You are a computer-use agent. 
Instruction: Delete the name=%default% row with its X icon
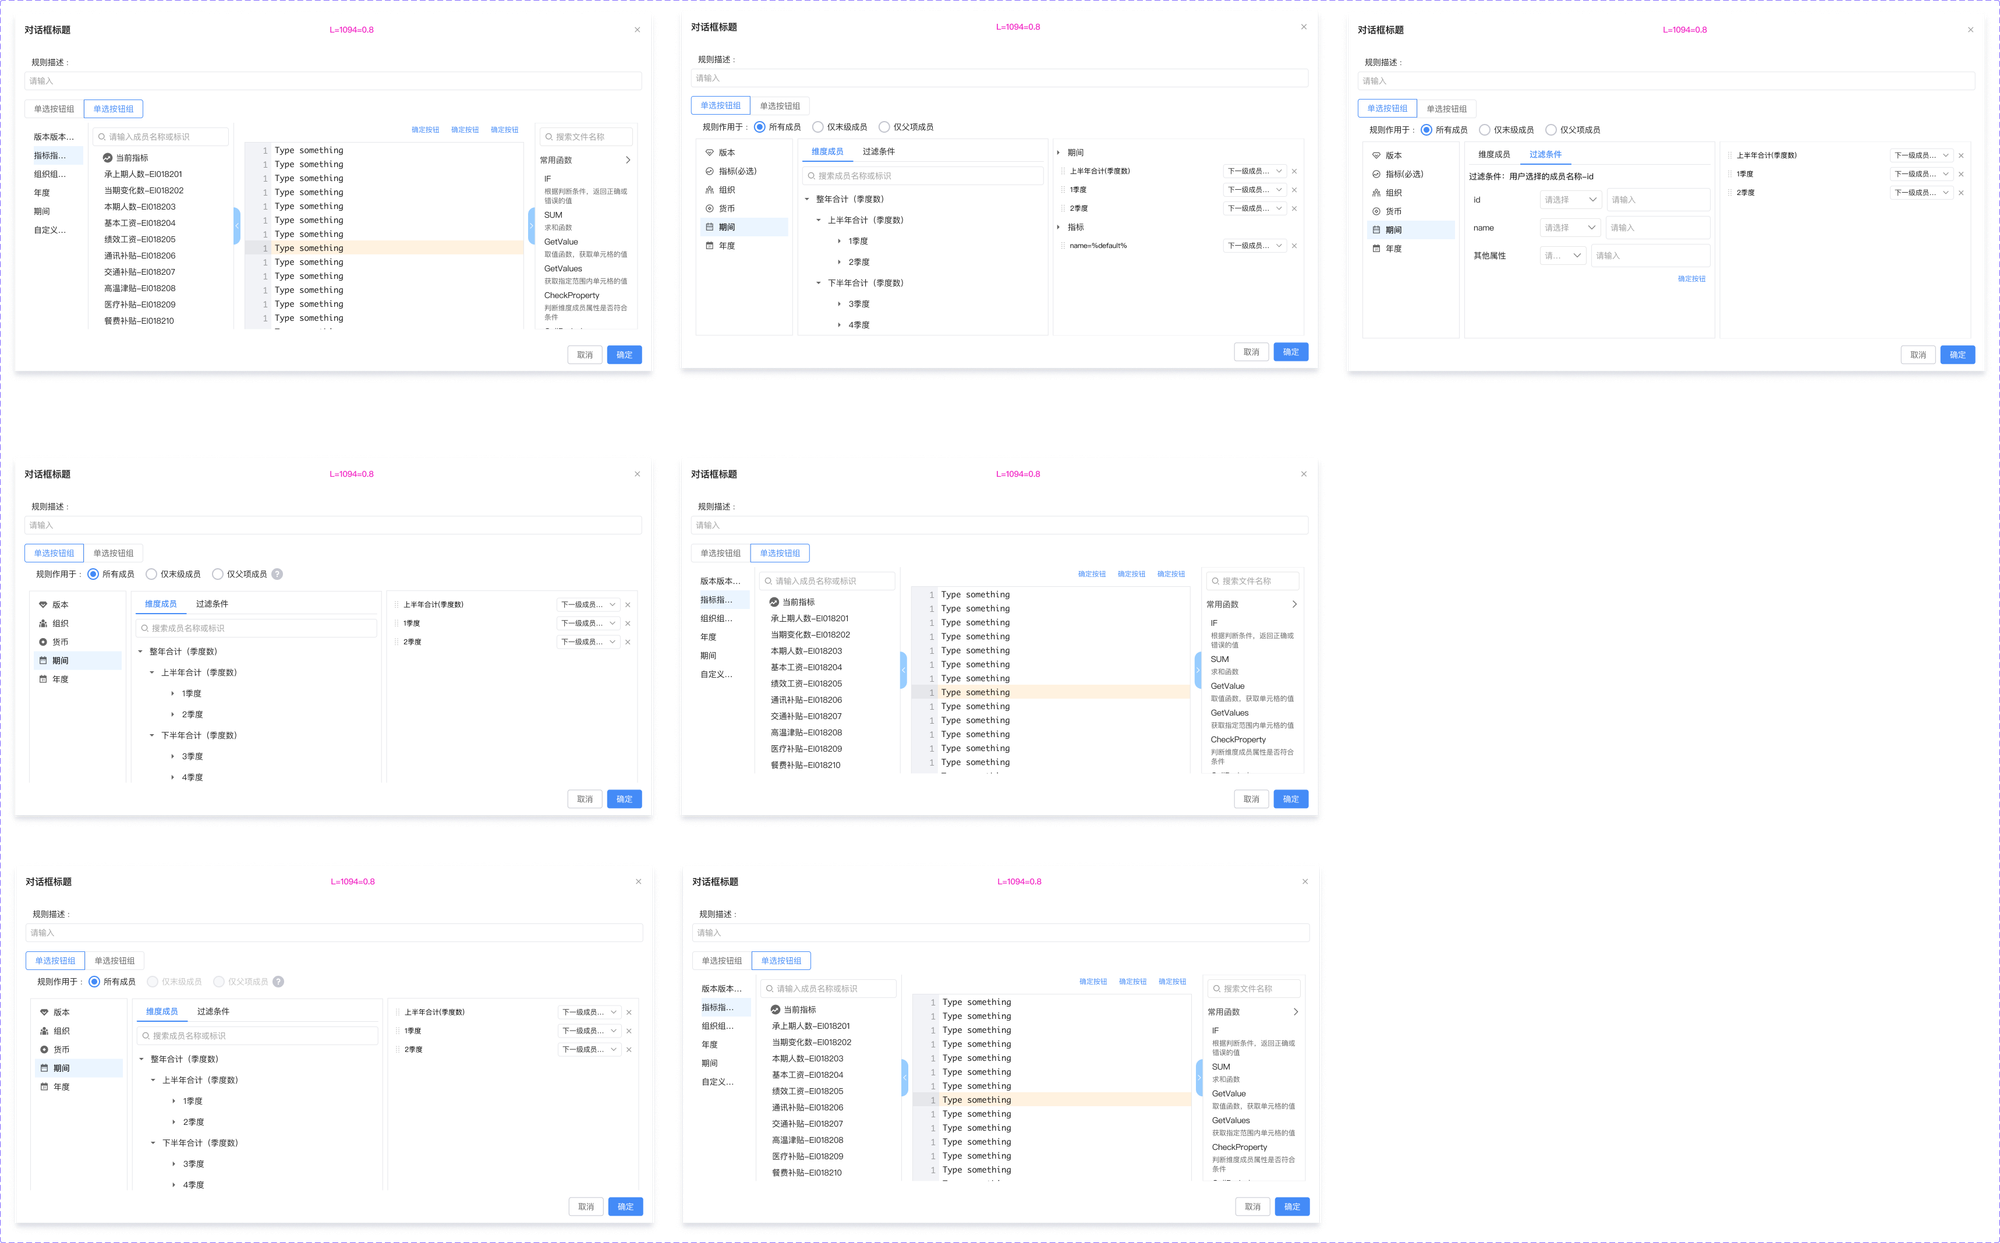(x=1294, y=246)
